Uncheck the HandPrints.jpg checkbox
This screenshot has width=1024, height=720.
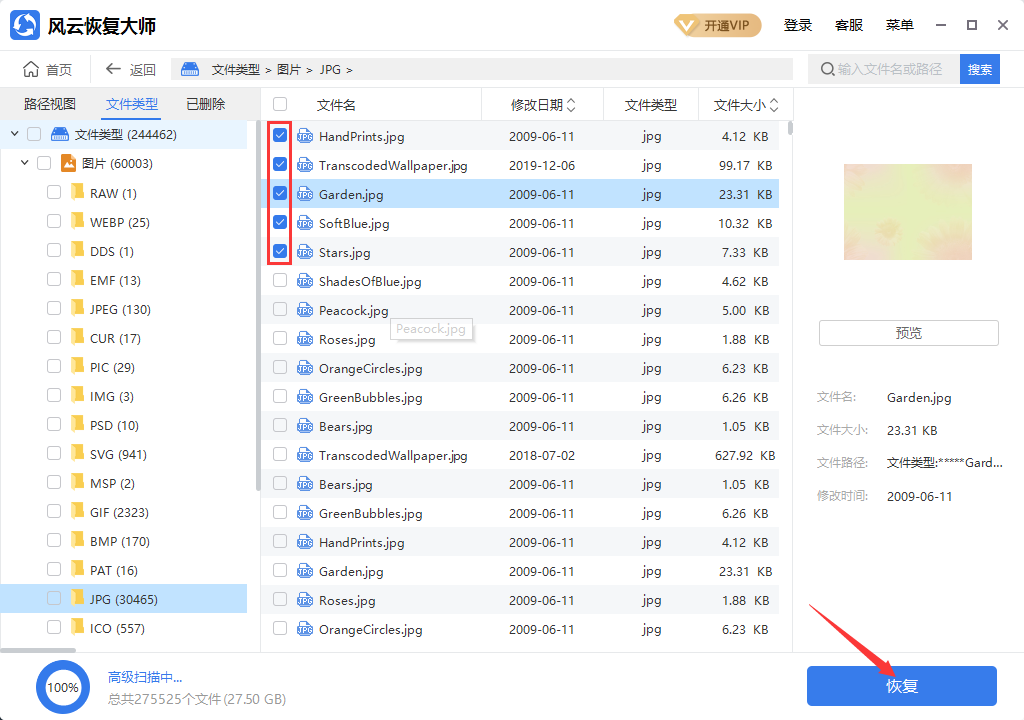280,136
